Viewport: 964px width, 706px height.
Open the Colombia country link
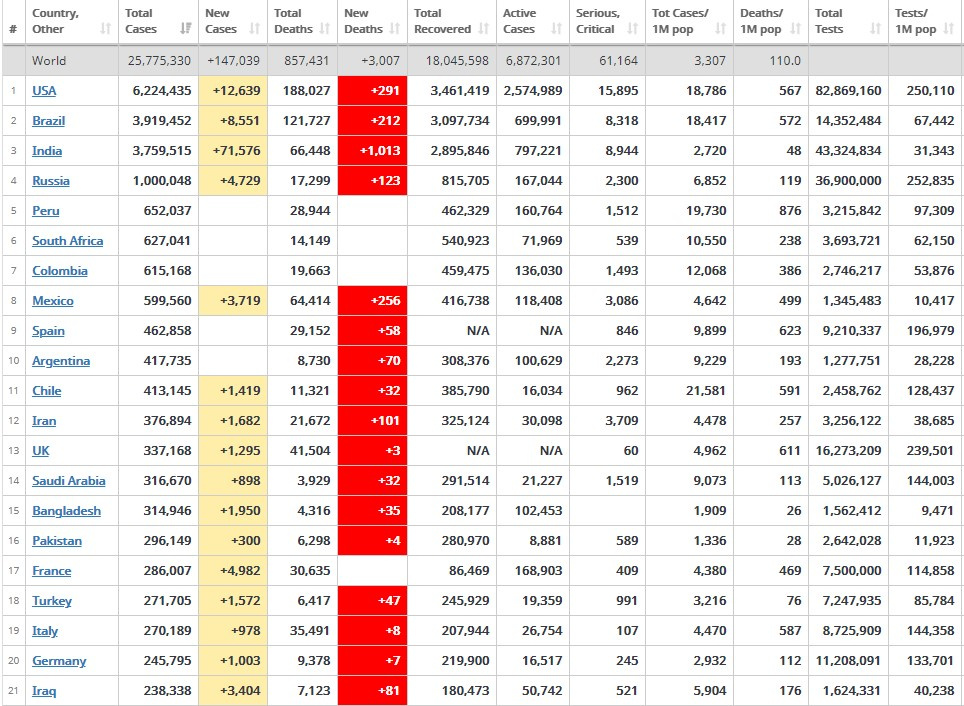click(60, 271)
